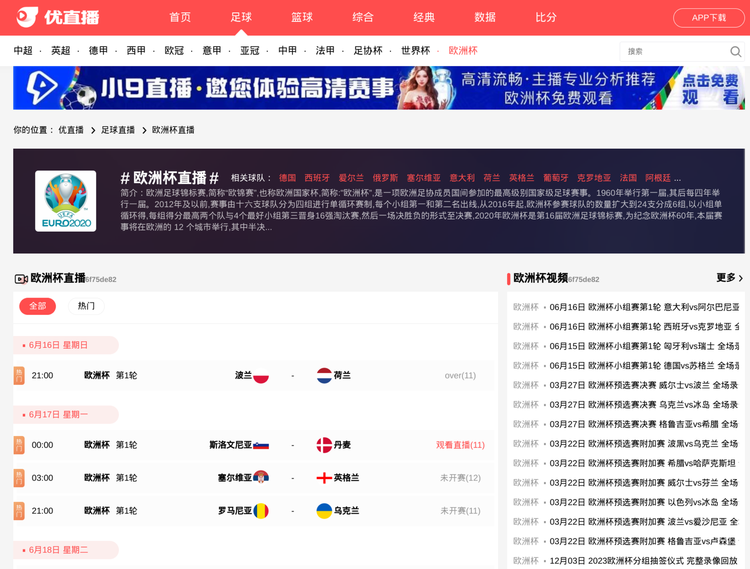This screenshot has height=569, width=750.
Task: Expand 更多 in 欧洲杯视频 section
Action: click(x=729, y=278)
